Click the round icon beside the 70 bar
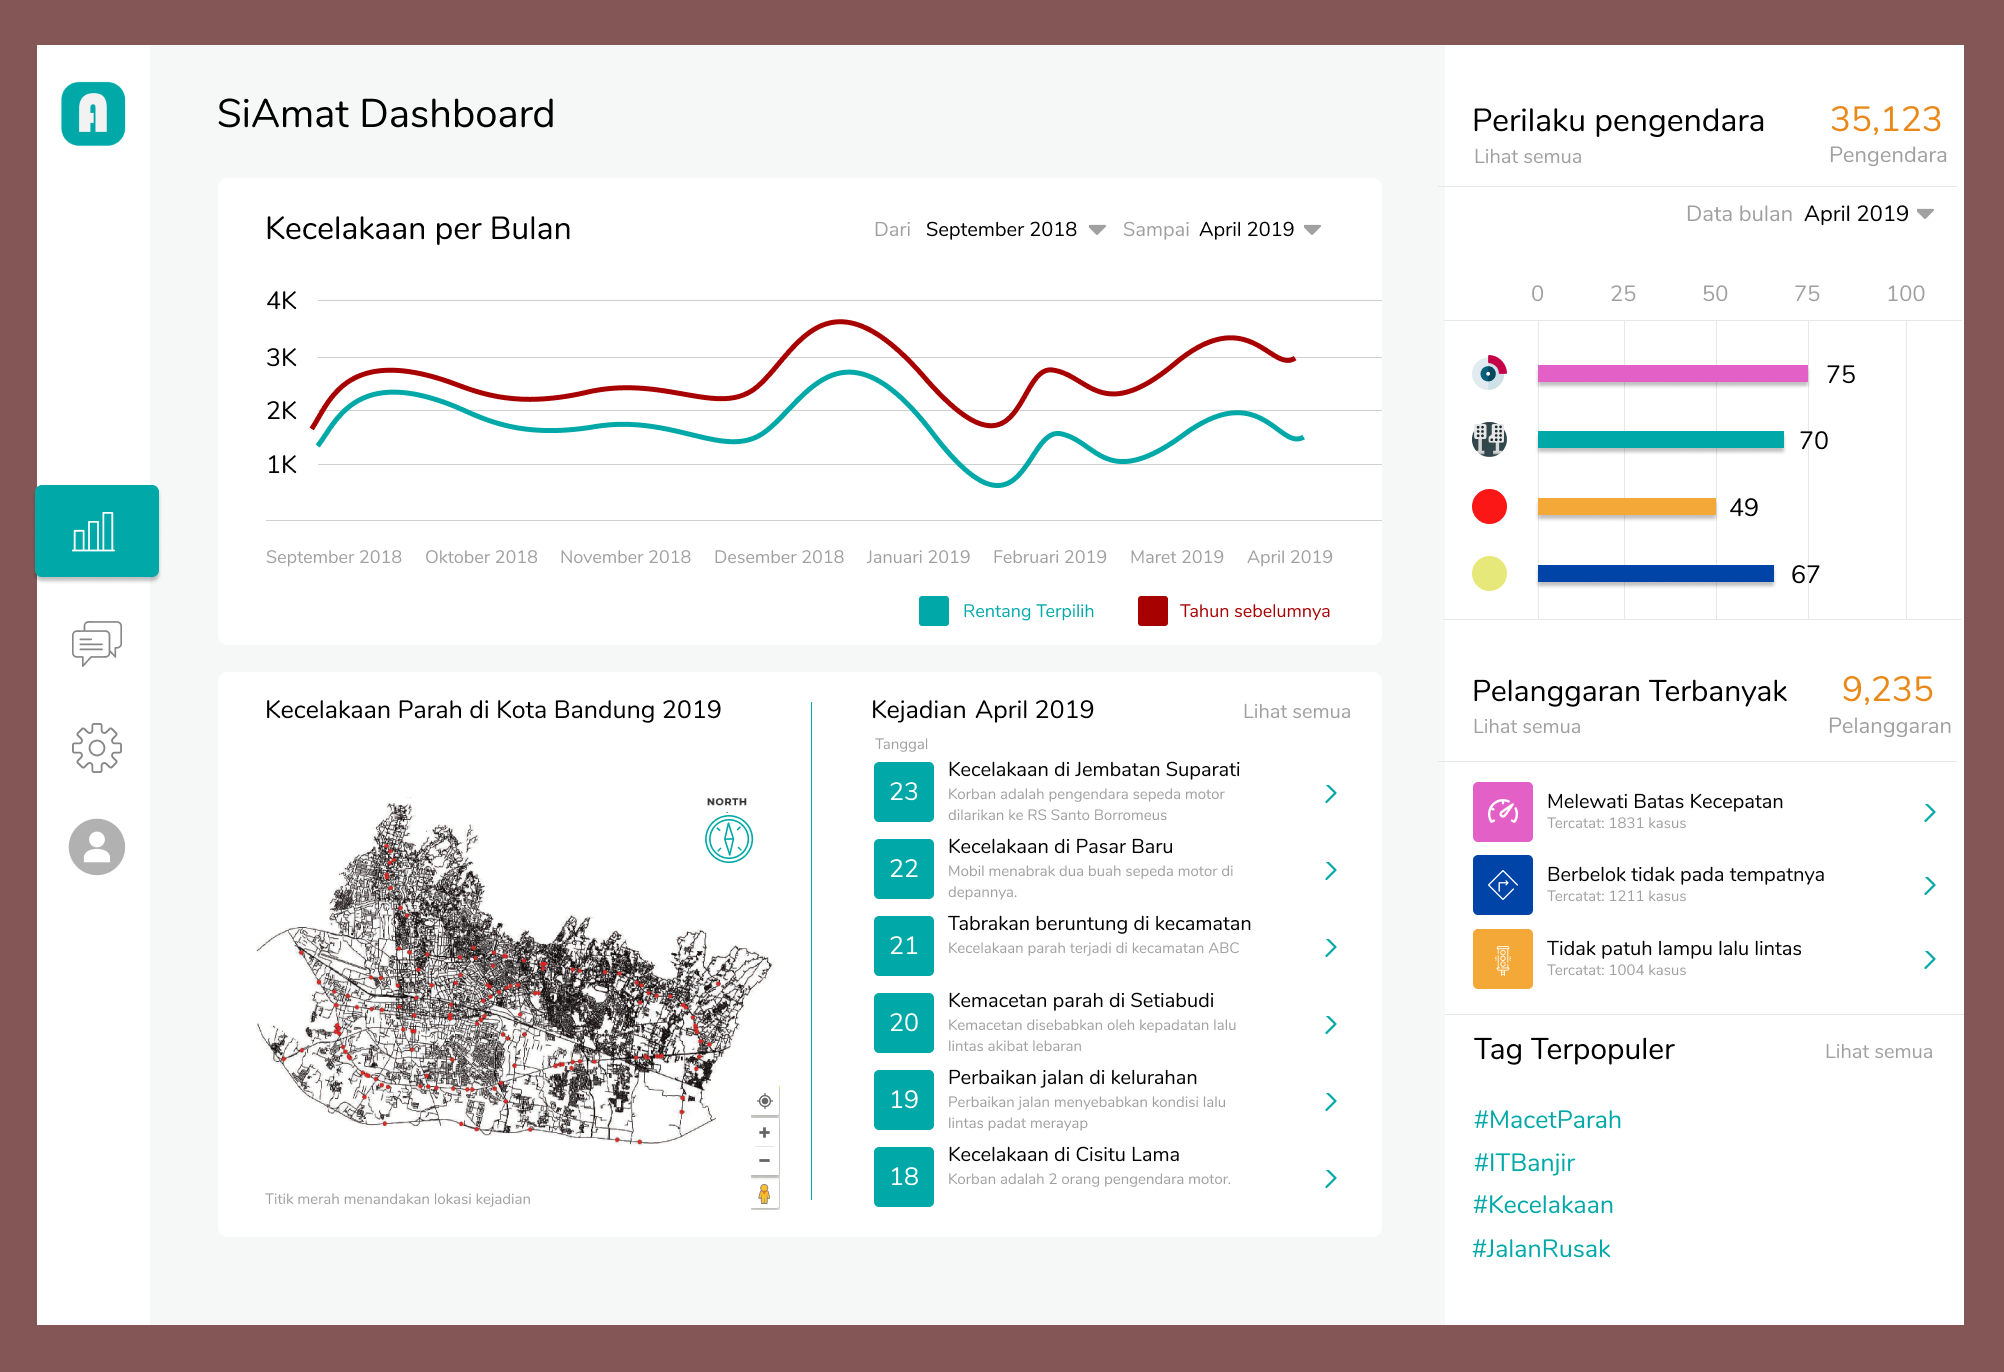 tap(1490, 439)
